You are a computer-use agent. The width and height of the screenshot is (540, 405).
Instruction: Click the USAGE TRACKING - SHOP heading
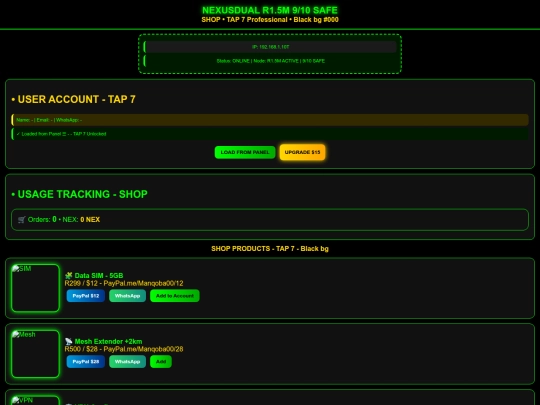pos(80,194)
